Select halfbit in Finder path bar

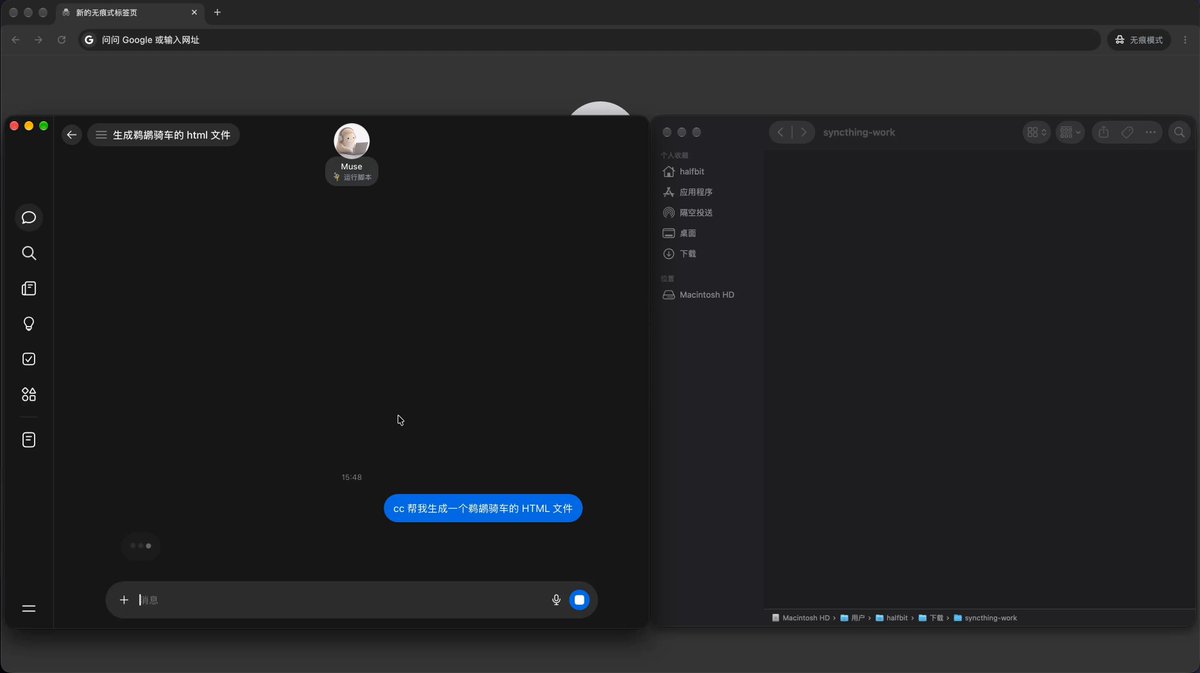(x=891, y=618)
